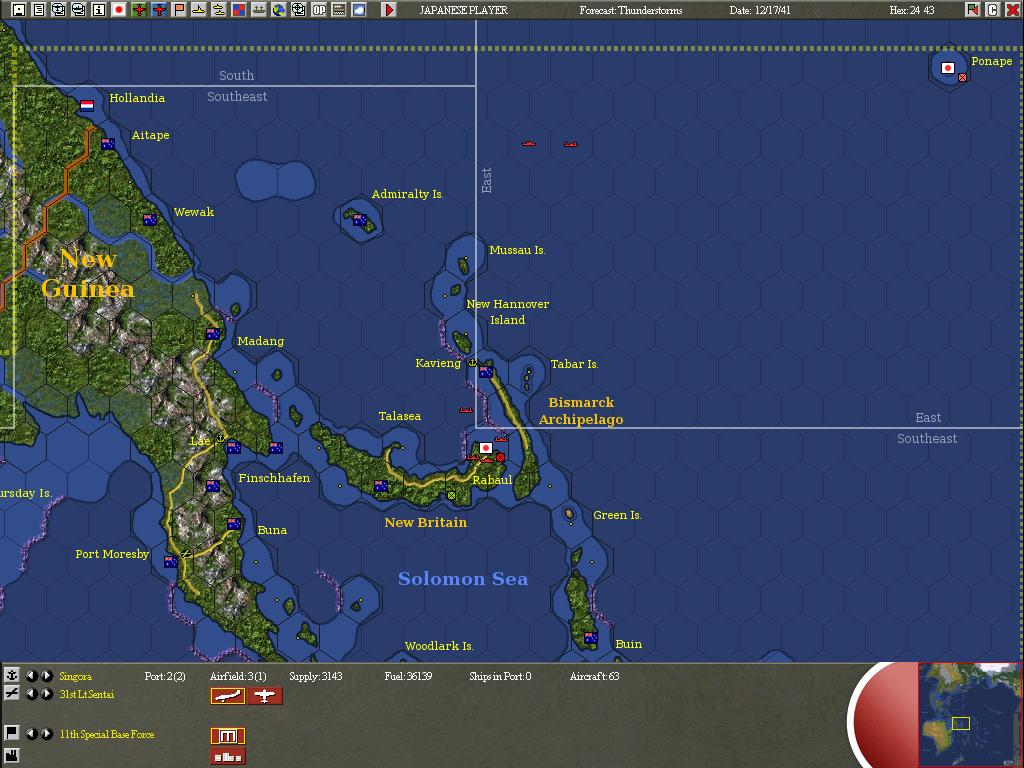Image resolution: width=1024 pixels, height=768 pixels.
Task: Select the bomber aircraft unit button
Action: (x=228, y=696)
